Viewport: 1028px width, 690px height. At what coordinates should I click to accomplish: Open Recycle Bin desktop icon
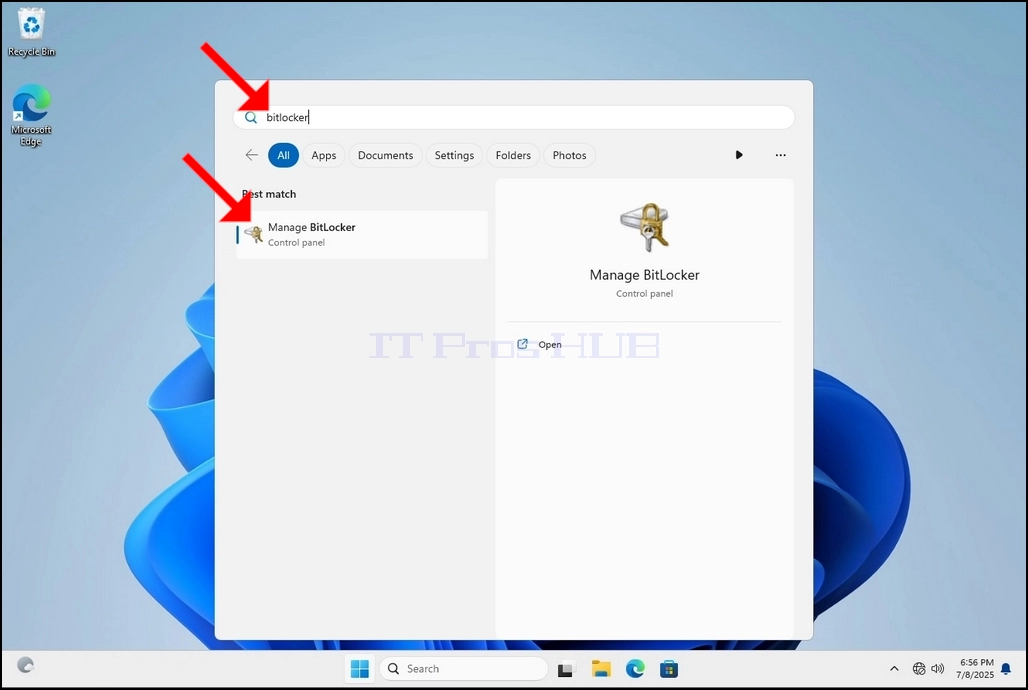[x=31, y=31]
